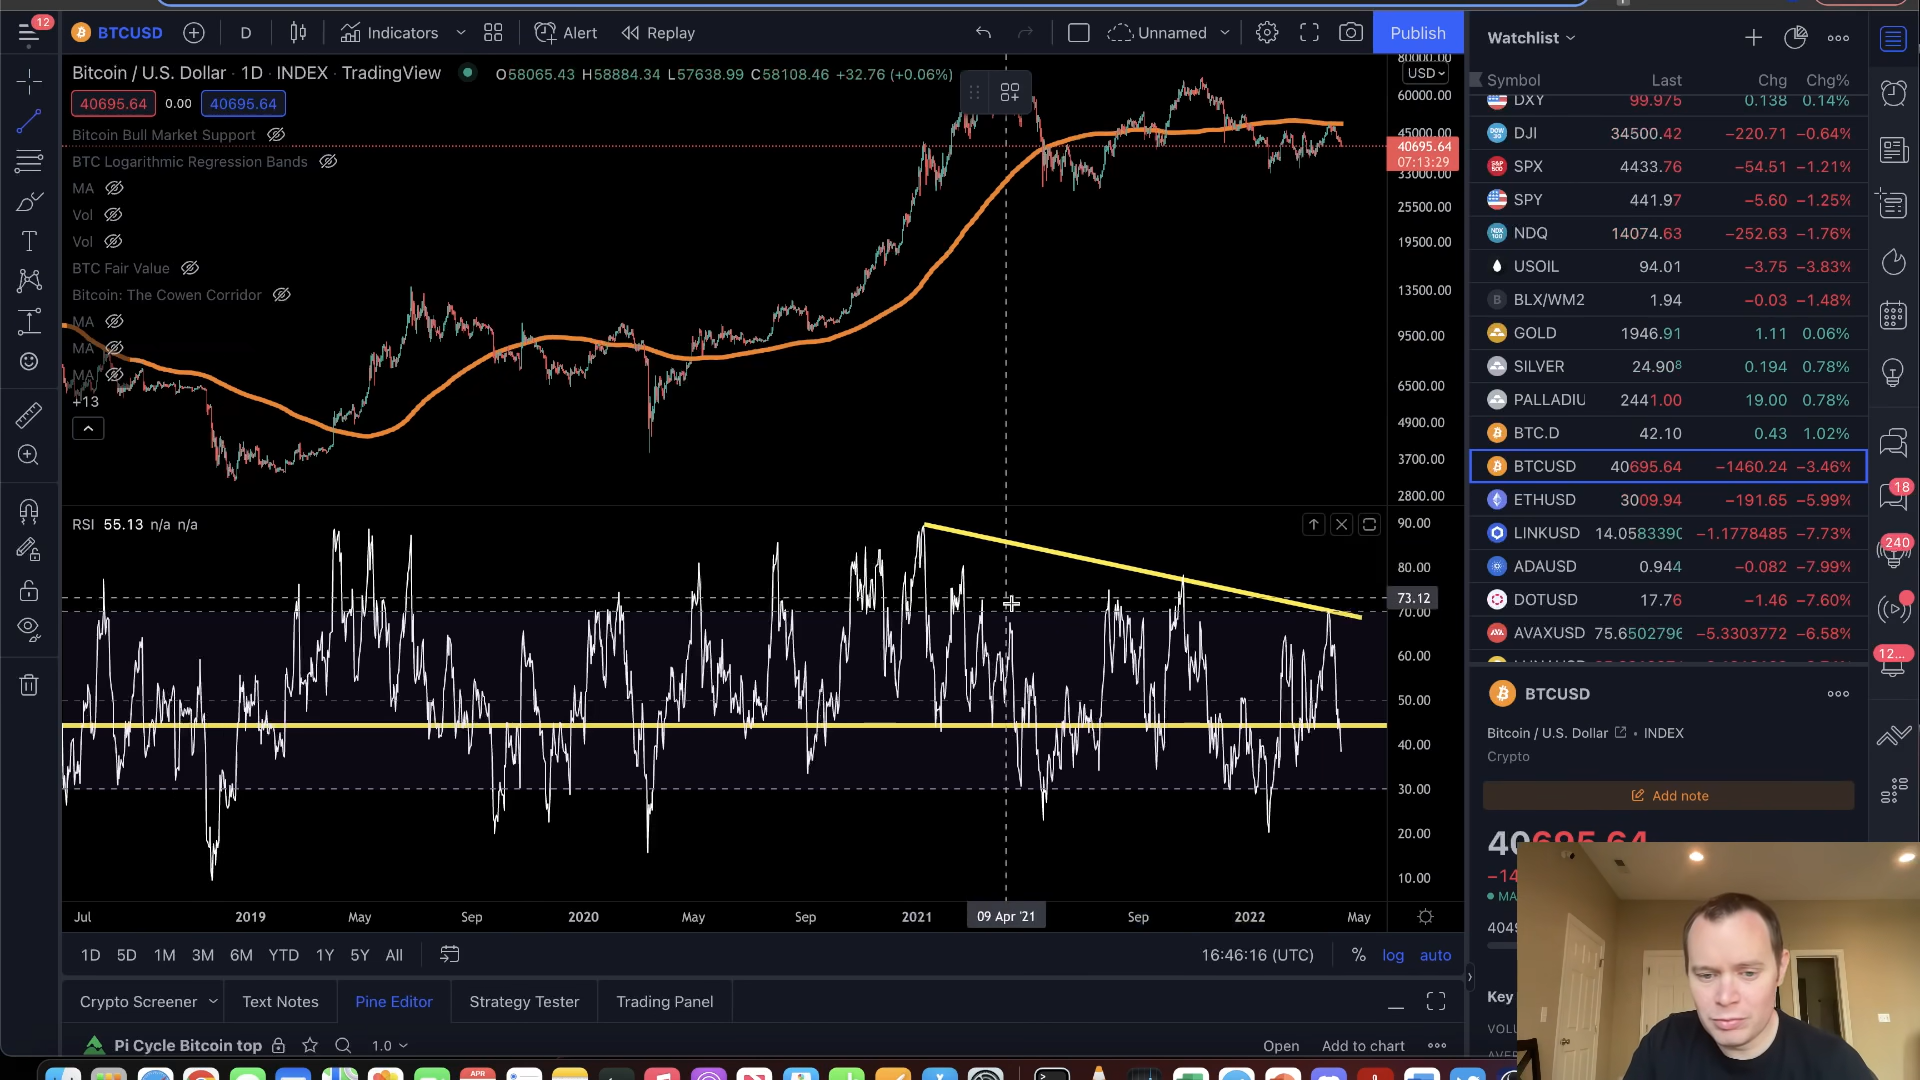
Task: Open the go to date calendar
Action: (450, 955)
